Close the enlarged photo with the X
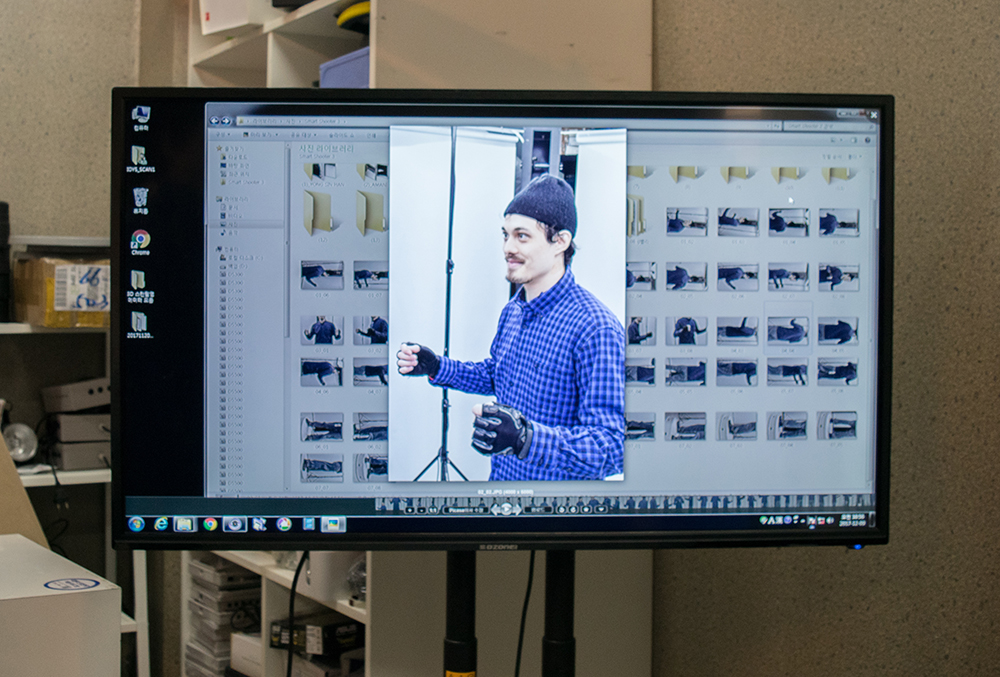Image resolution: width=1000 pixels, height=677 pixels. (874, 115)
